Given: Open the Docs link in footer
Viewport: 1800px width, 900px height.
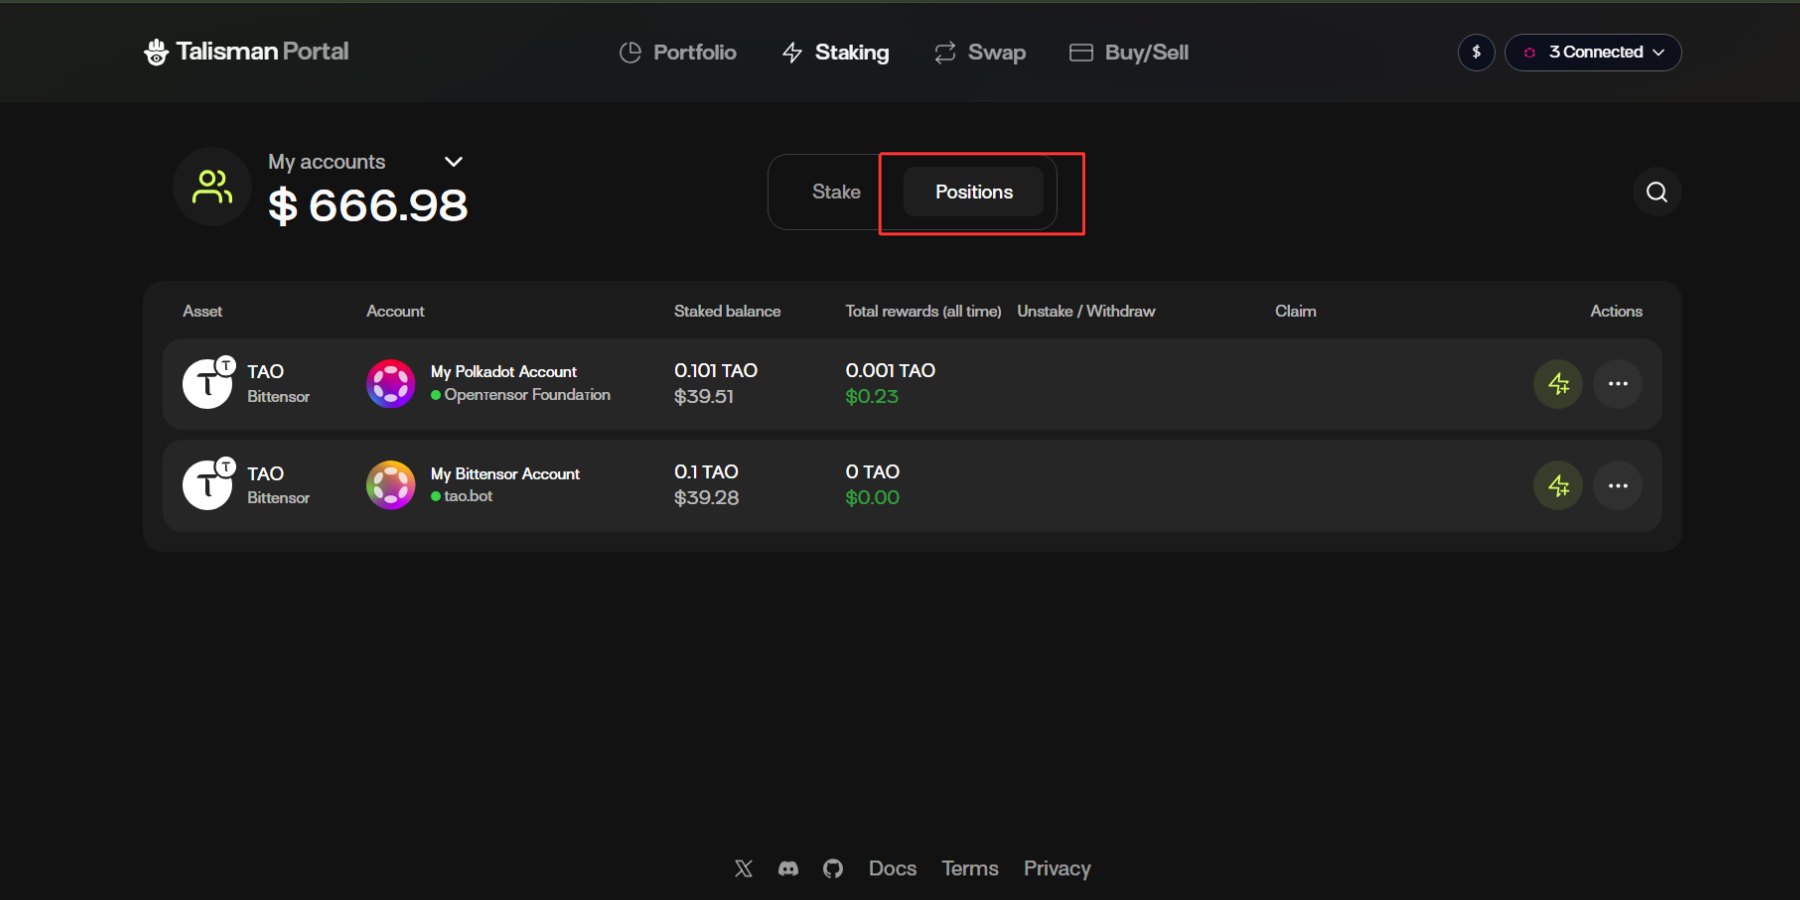Looking at the screenshot, I should coord(892,868).
